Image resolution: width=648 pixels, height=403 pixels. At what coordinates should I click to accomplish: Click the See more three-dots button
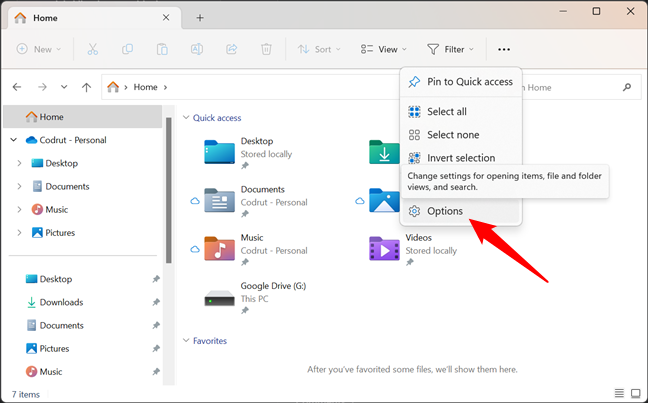point(504,49)
